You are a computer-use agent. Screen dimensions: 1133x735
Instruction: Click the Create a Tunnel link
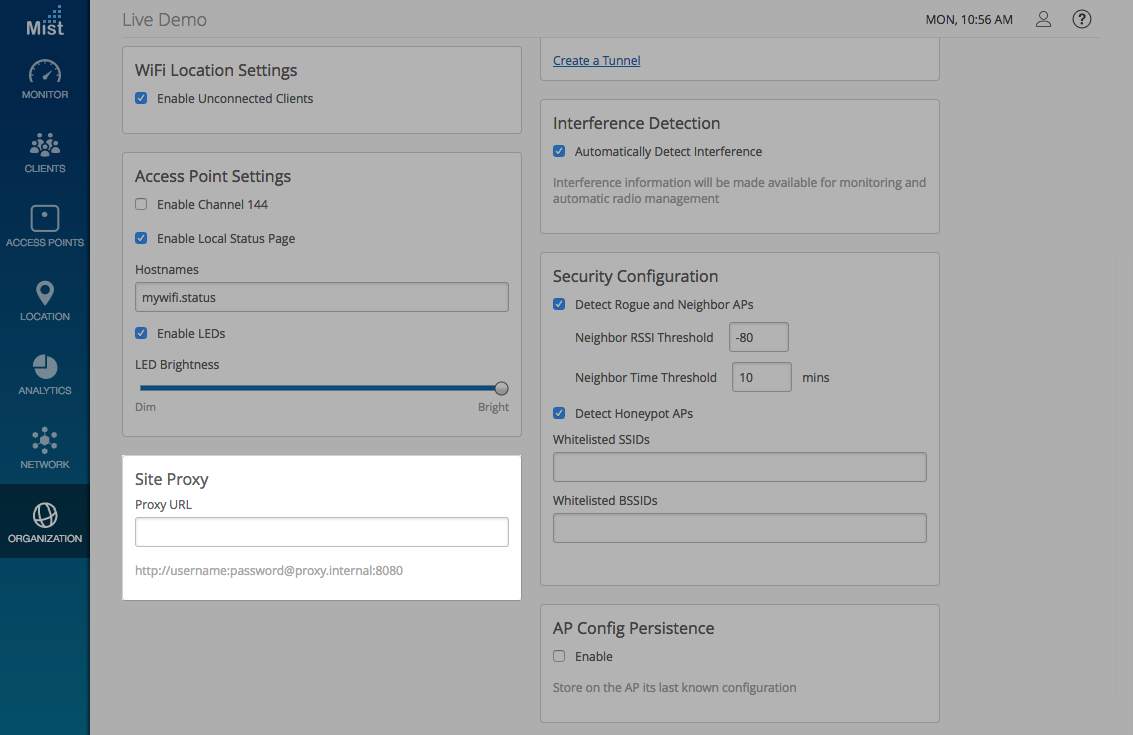tap(597, 60)
